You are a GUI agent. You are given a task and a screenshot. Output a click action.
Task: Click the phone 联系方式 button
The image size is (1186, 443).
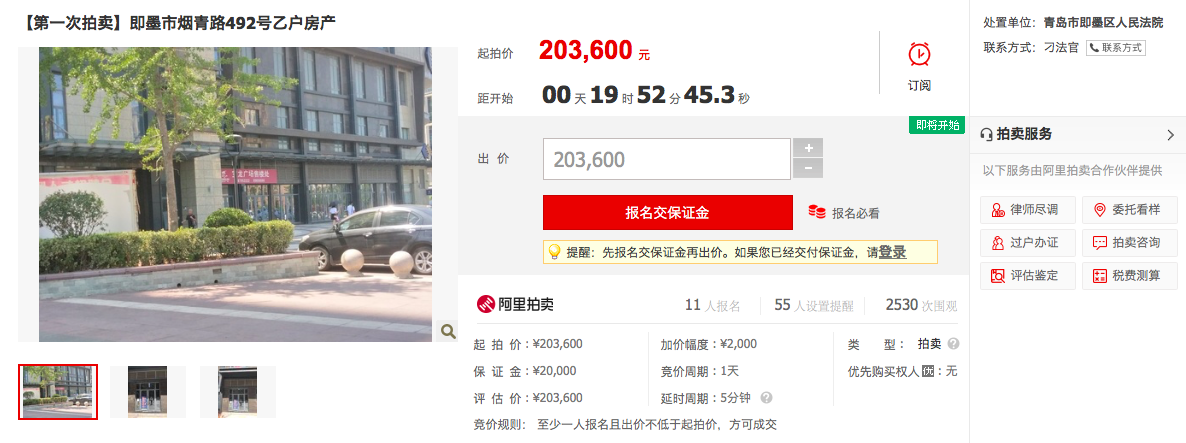coord(1116,48)
